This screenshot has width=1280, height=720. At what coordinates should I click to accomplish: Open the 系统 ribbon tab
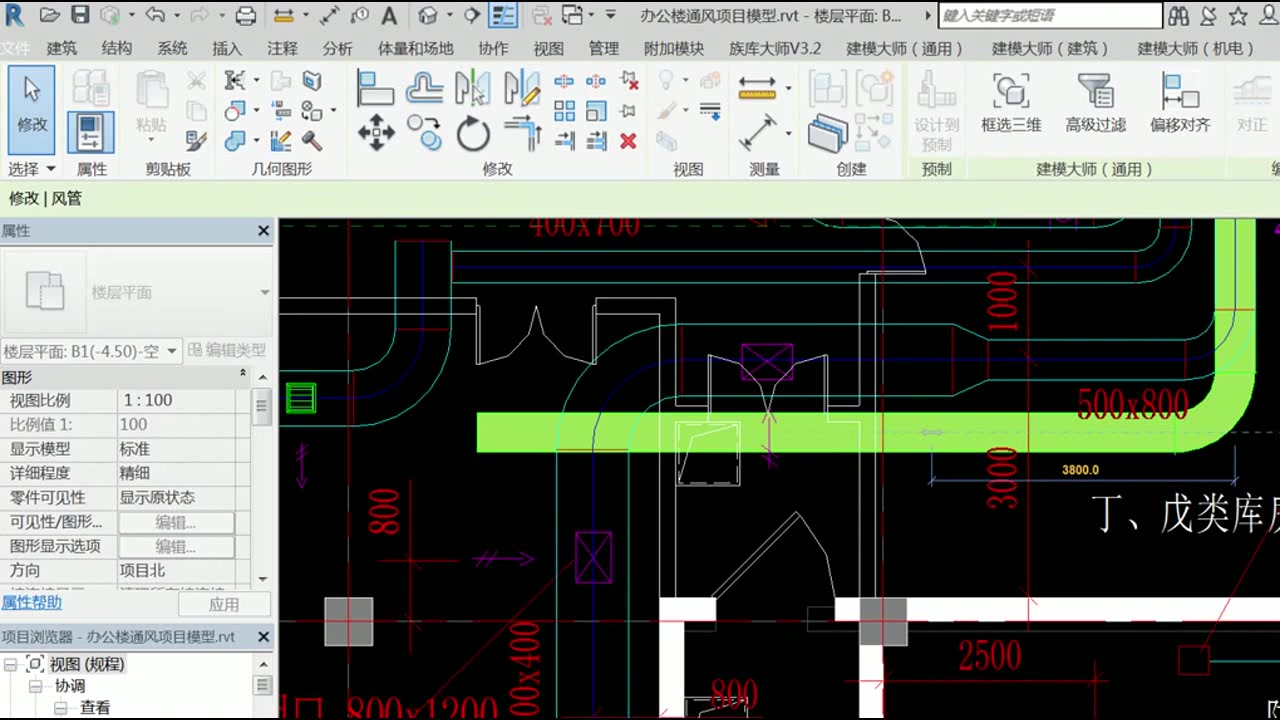coord(172,48)
